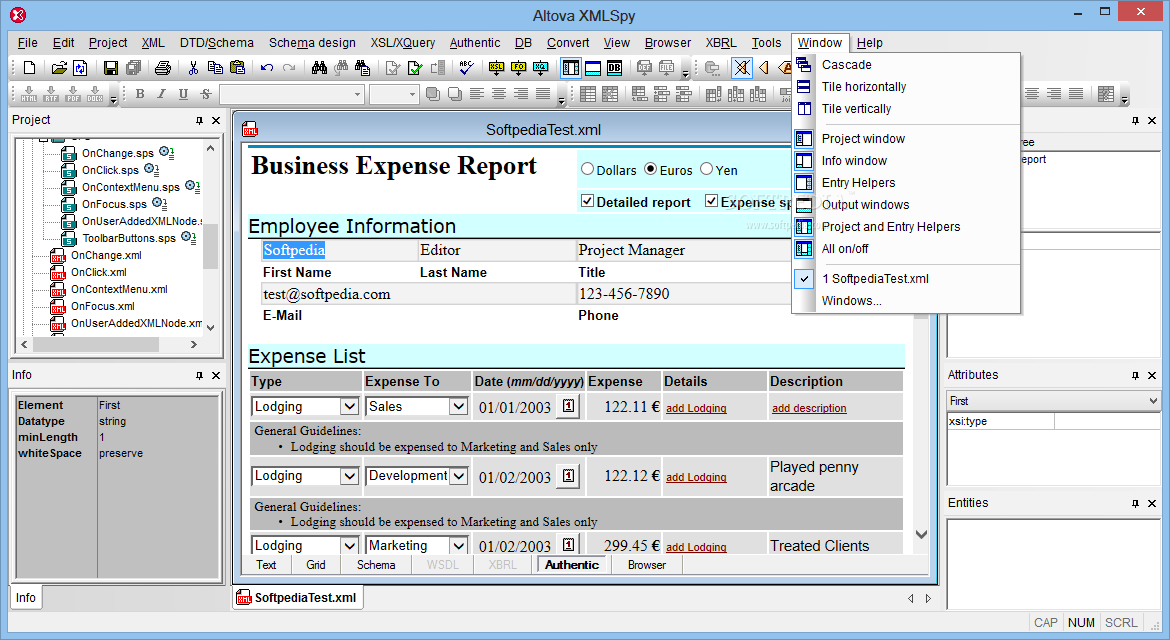This screenshot has width=1170, height=640.
Task: Run spelling check with the ABC icon
Action: tap(466, 68)
